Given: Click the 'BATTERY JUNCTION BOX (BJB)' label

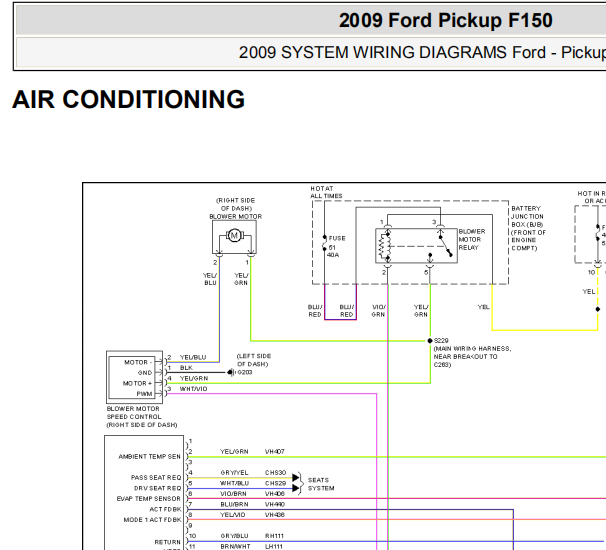Looking at the screenshot, I should click(x=527, y=216).
